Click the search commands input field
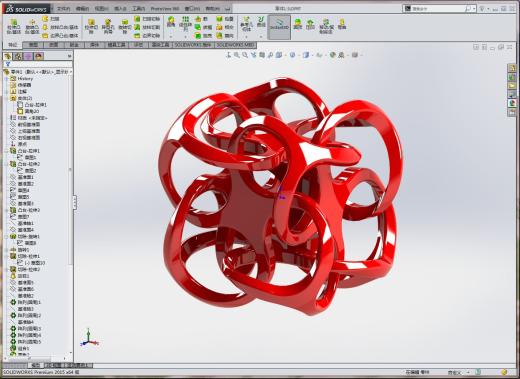520x379 pixels. pyautogui.click(x=438, y=9)
